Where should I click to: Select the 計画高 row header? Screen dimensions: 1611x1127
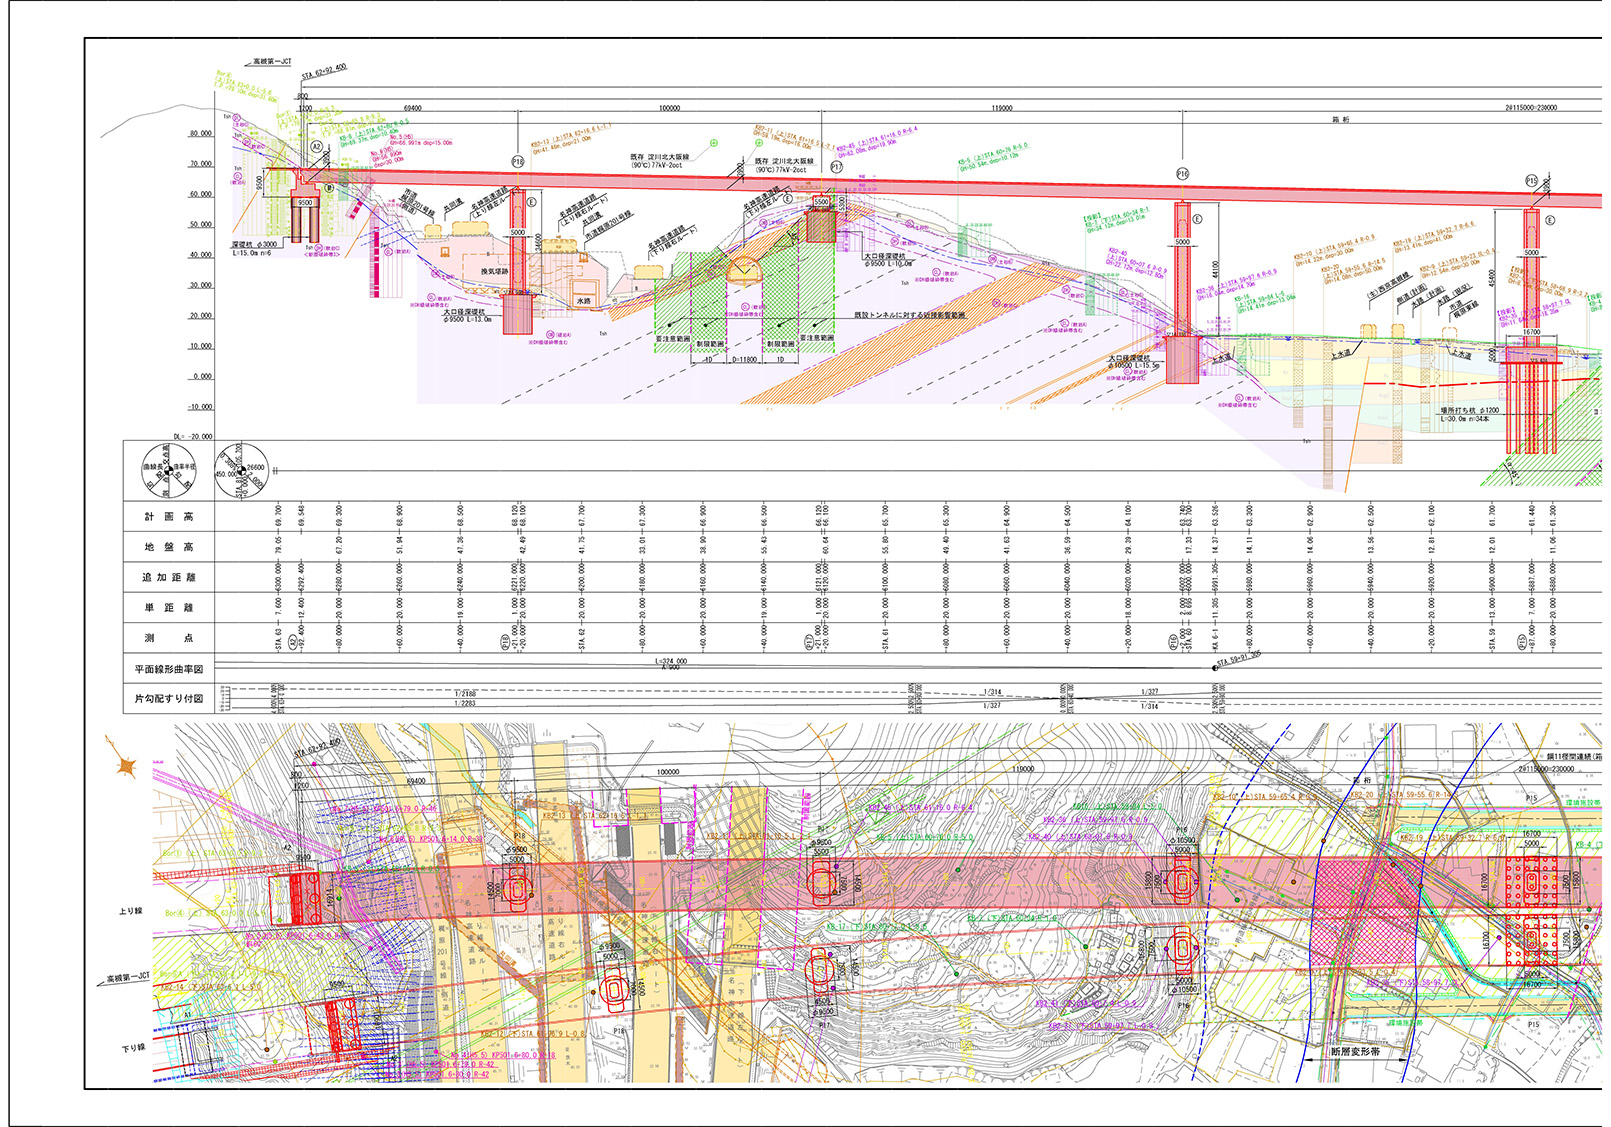169,517
